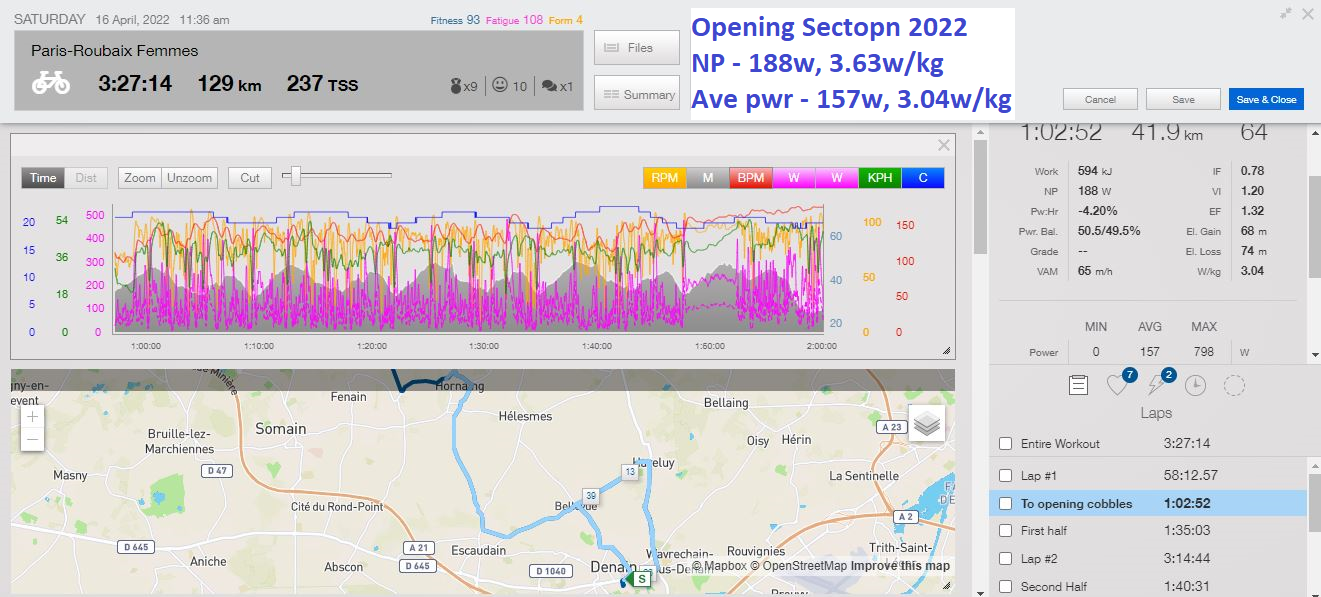Toggle the To opening cobbles checkbox
1321x597 pixels.
[1006, 504]
